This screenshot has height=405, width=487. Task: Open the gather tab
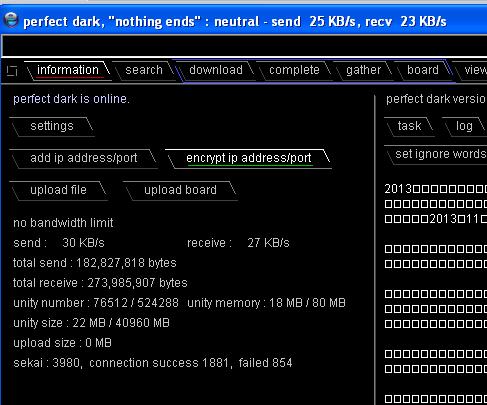pos(363,70)
